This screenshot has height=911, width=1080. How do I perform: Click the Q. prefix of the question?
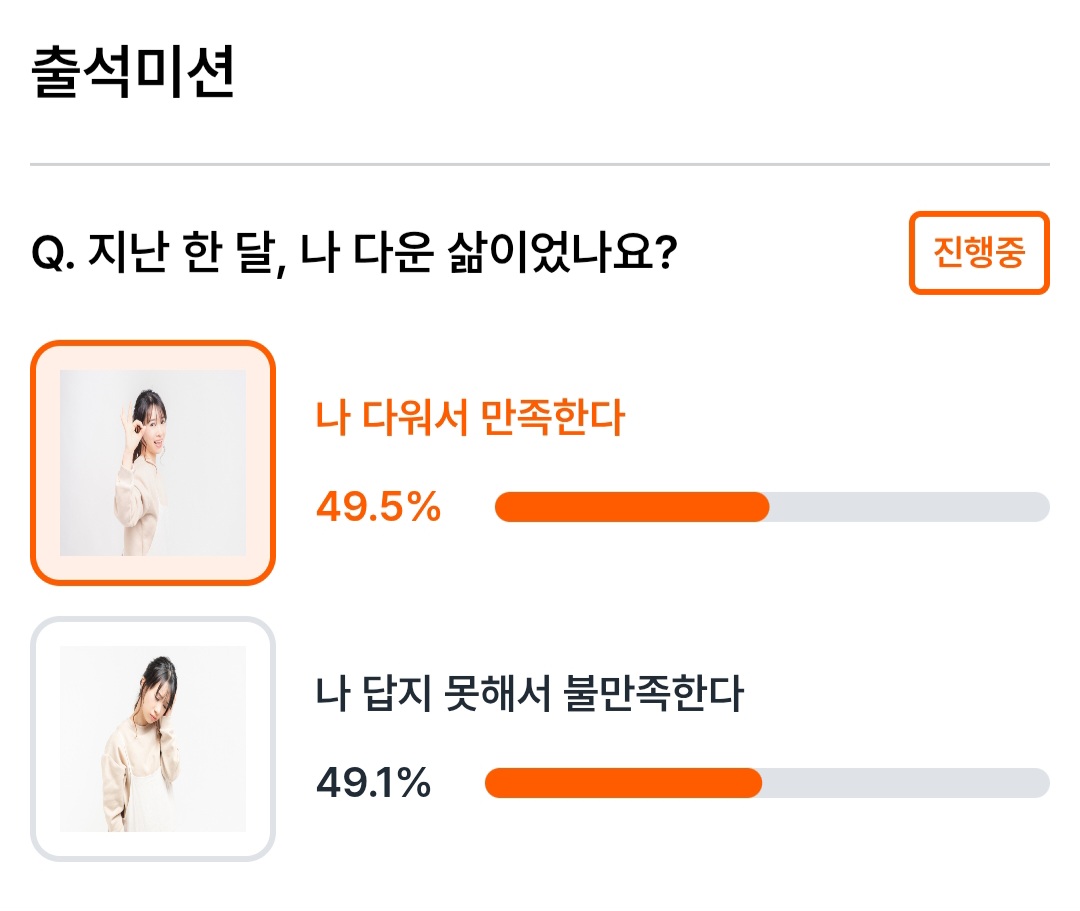click(54, 253)
